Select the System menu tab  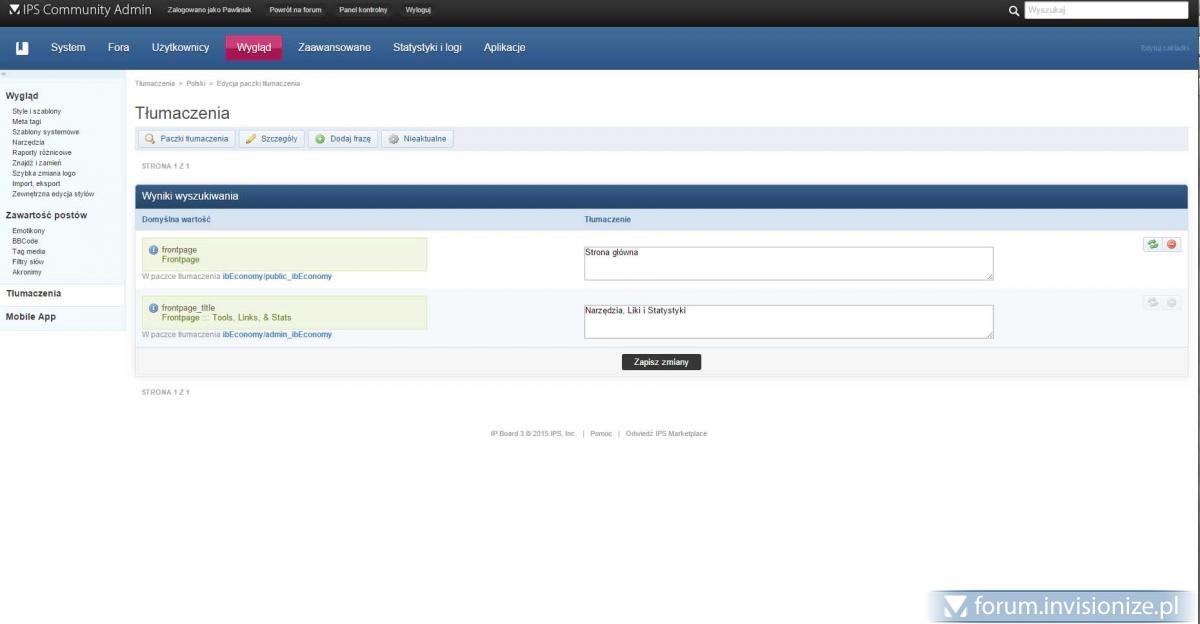pos(68,47)
